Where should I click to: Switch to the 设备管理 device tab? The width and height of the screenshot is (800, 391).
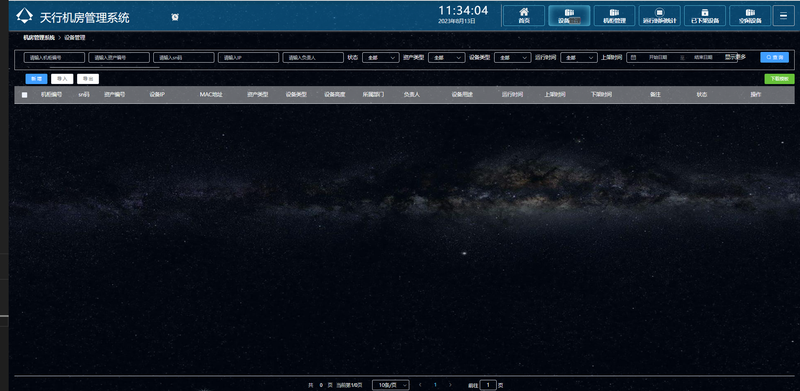569,15
